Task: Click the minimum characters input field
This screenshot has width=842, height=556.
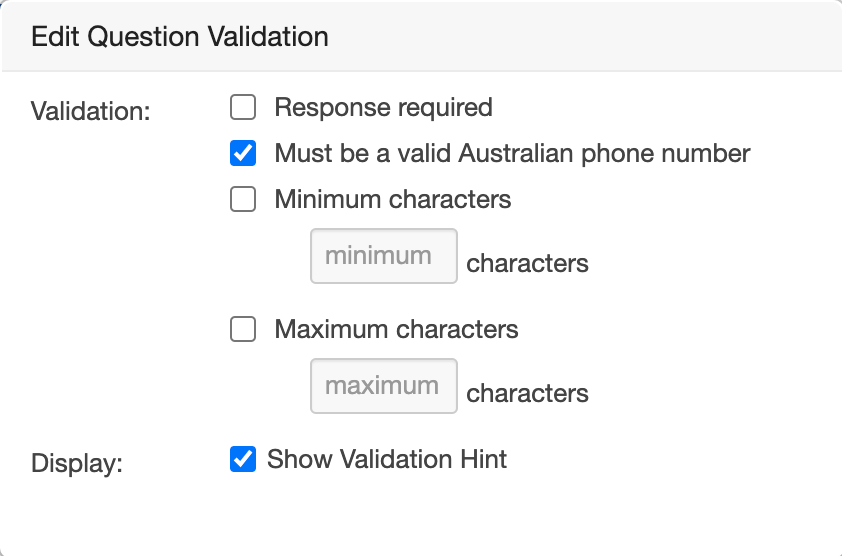Action: click(x=384, y=256)
